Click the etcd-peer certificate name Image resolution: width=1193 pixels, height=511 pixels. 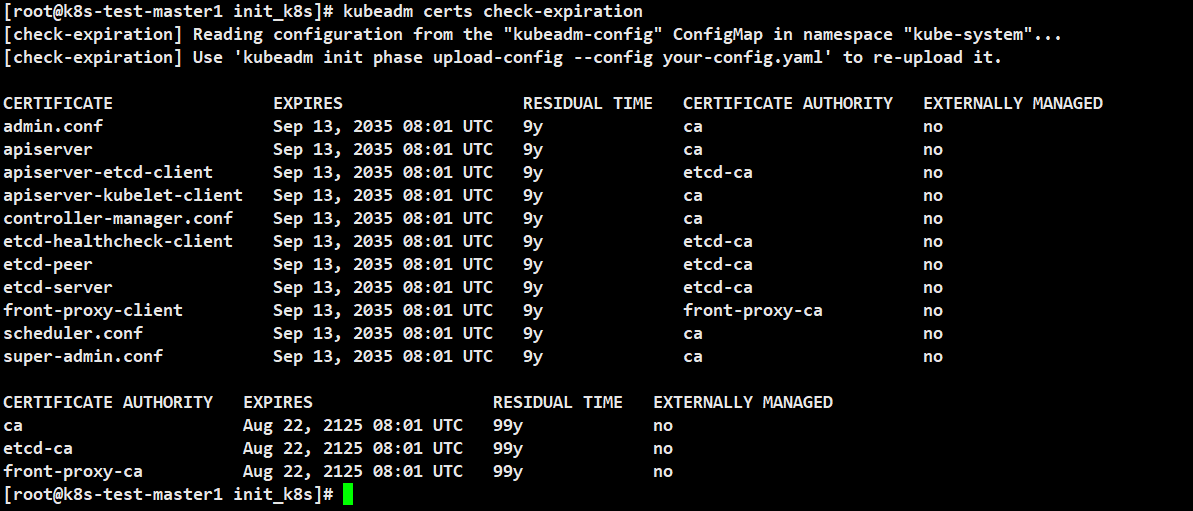click(x=48, y=265)
